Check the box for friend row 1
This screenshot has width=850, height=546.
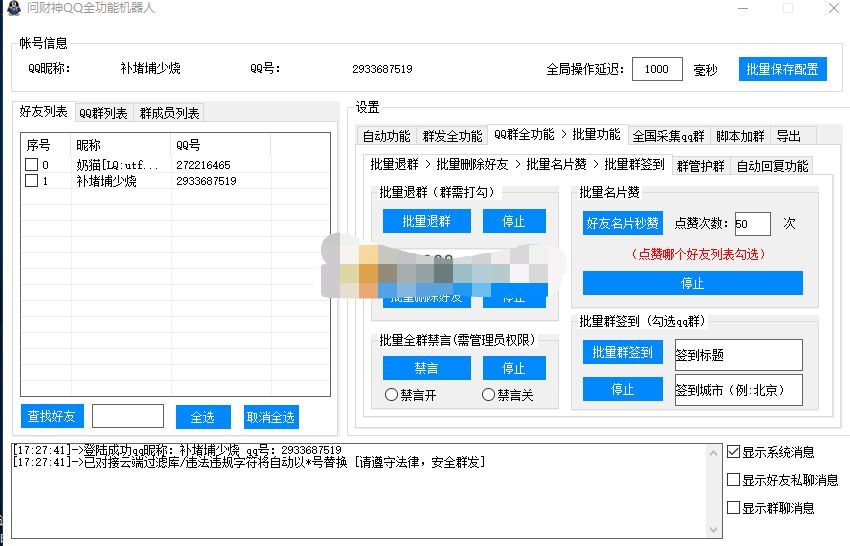[x=31, y=181]
